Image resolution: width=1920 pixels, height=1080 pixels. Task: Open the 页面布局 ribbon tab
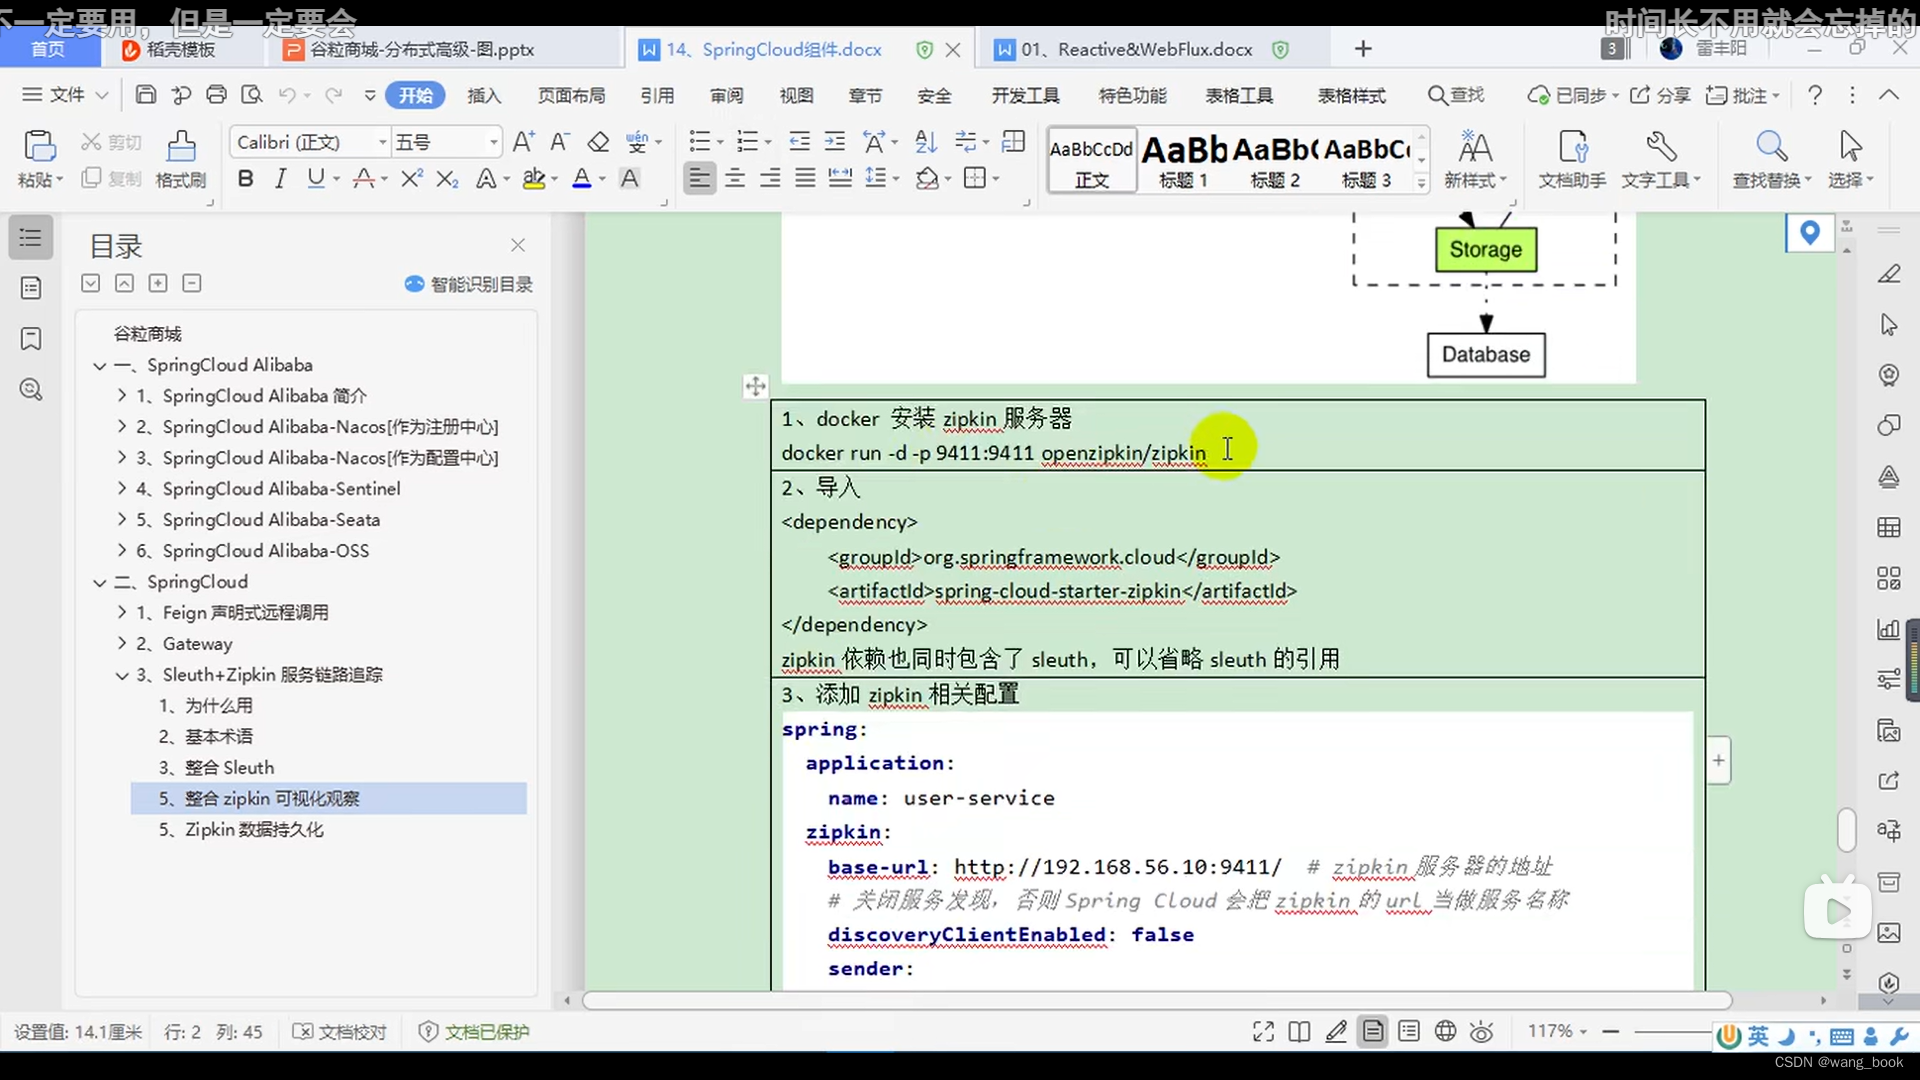click(x=571, y=95)
